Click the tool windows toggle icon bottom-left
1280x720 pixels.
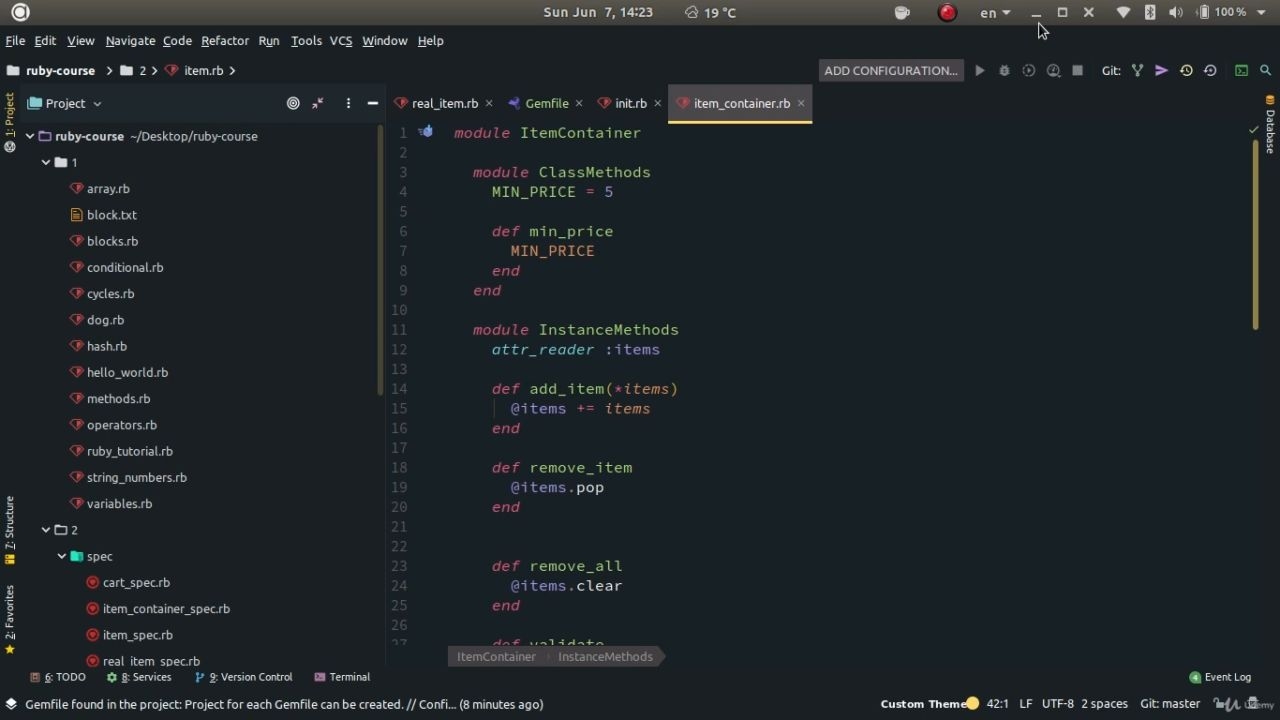tap(11, 704)
